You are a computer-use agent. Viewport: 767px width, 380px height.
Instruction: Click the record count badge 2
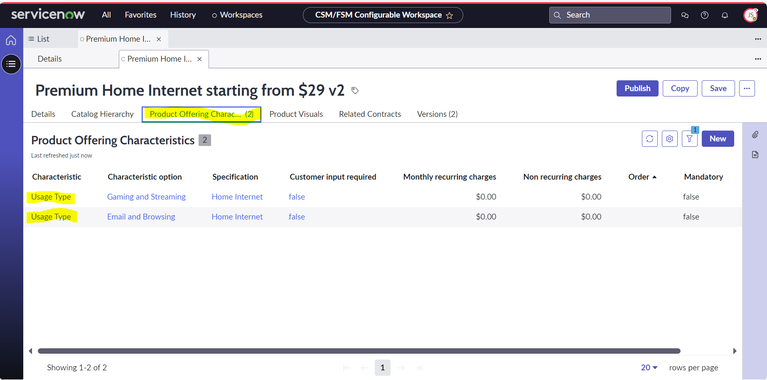(205, 141)
